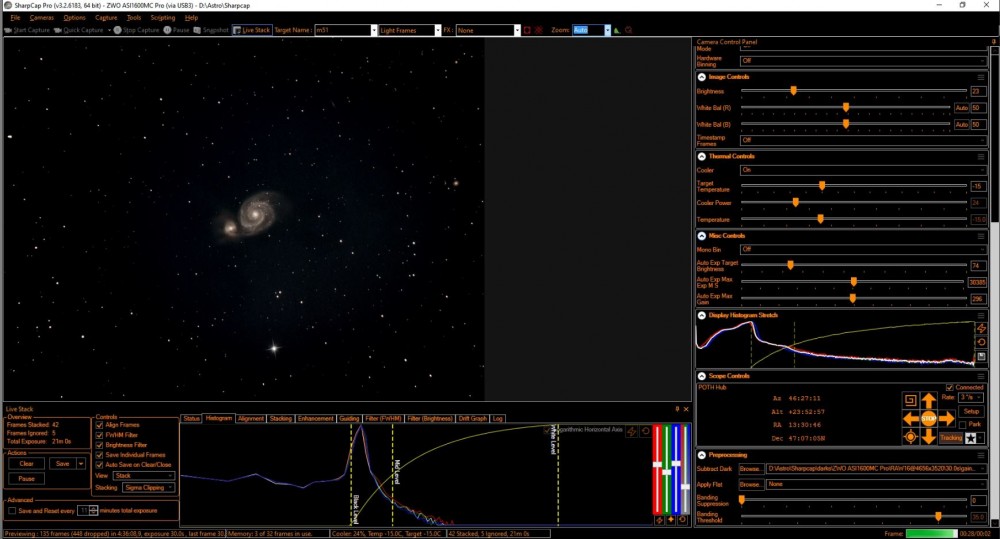Click the green image histogram icon near Zoom
Viewport: 1000px width, 539px height.
point(617,30)
